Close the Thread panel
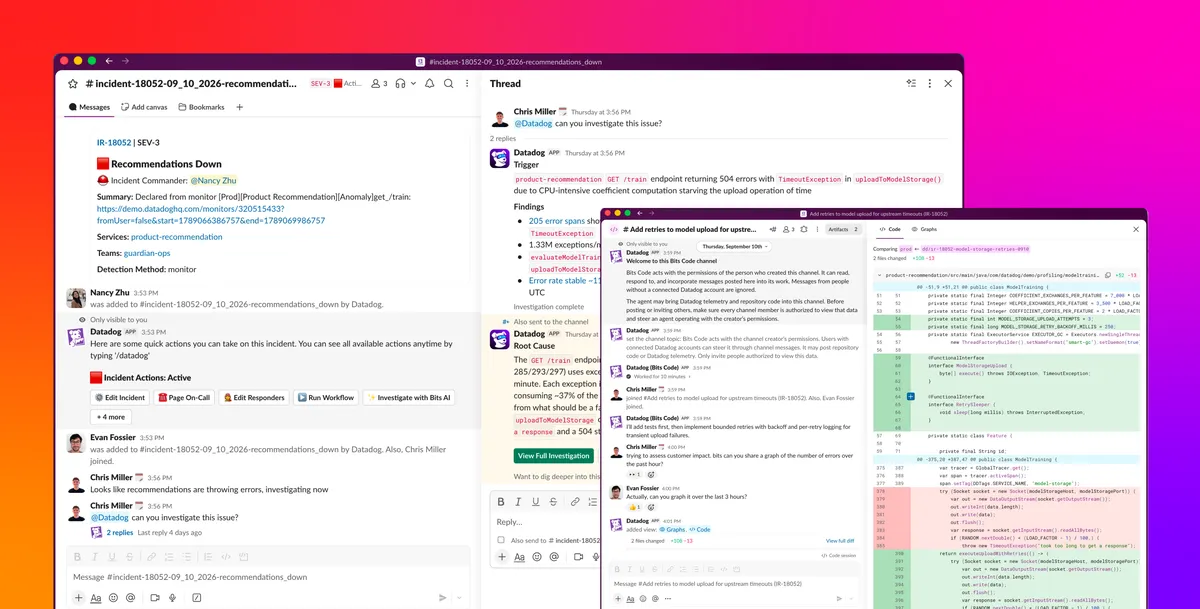Viewport: 1200px width, 609px height. 948,84
